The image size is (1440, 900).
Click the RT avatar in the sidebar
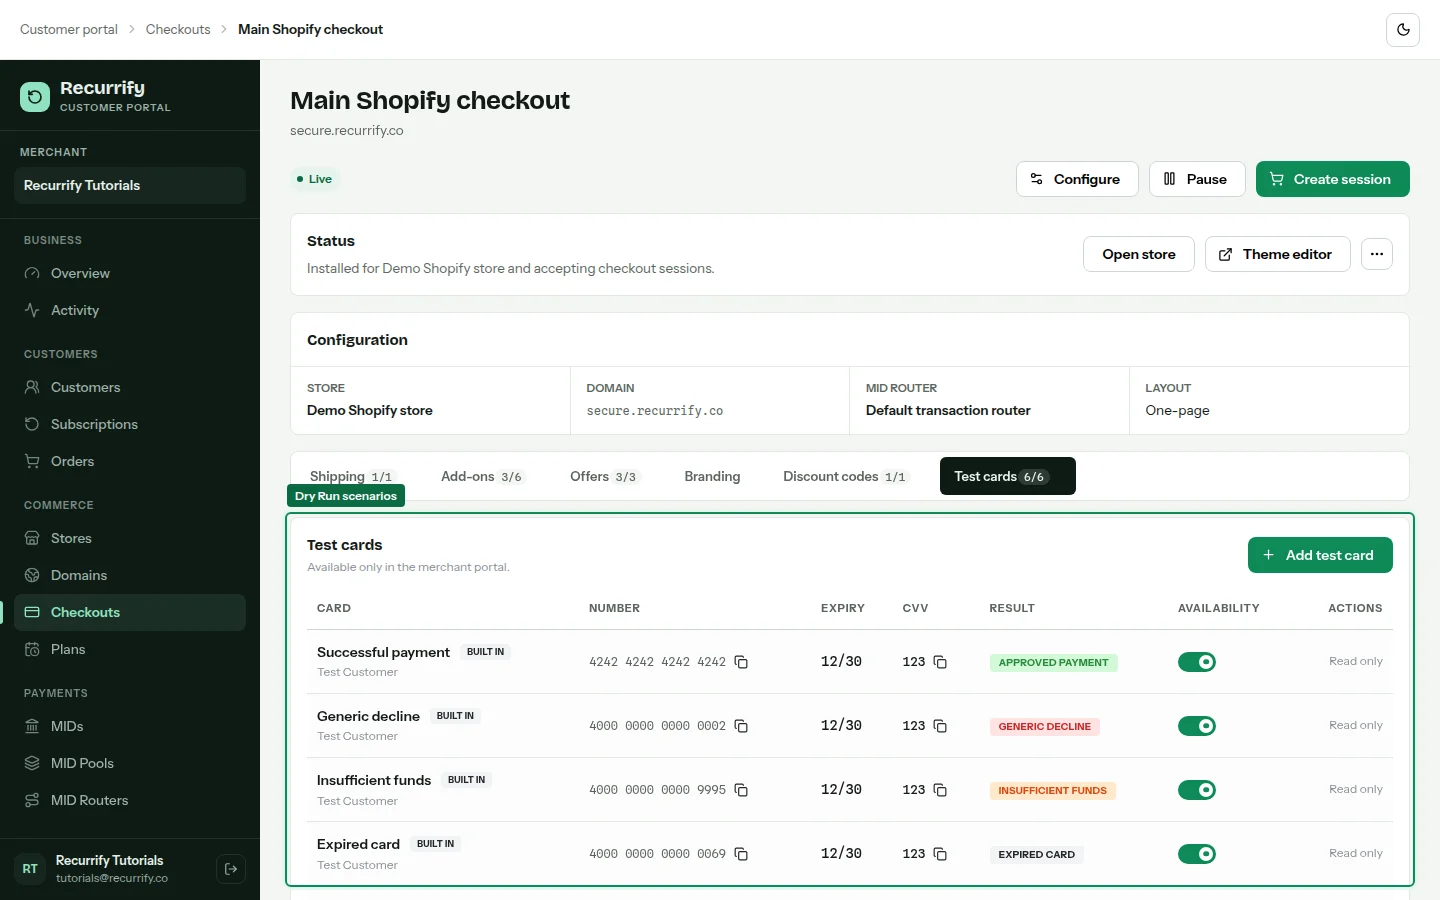[x=30, y=869]
